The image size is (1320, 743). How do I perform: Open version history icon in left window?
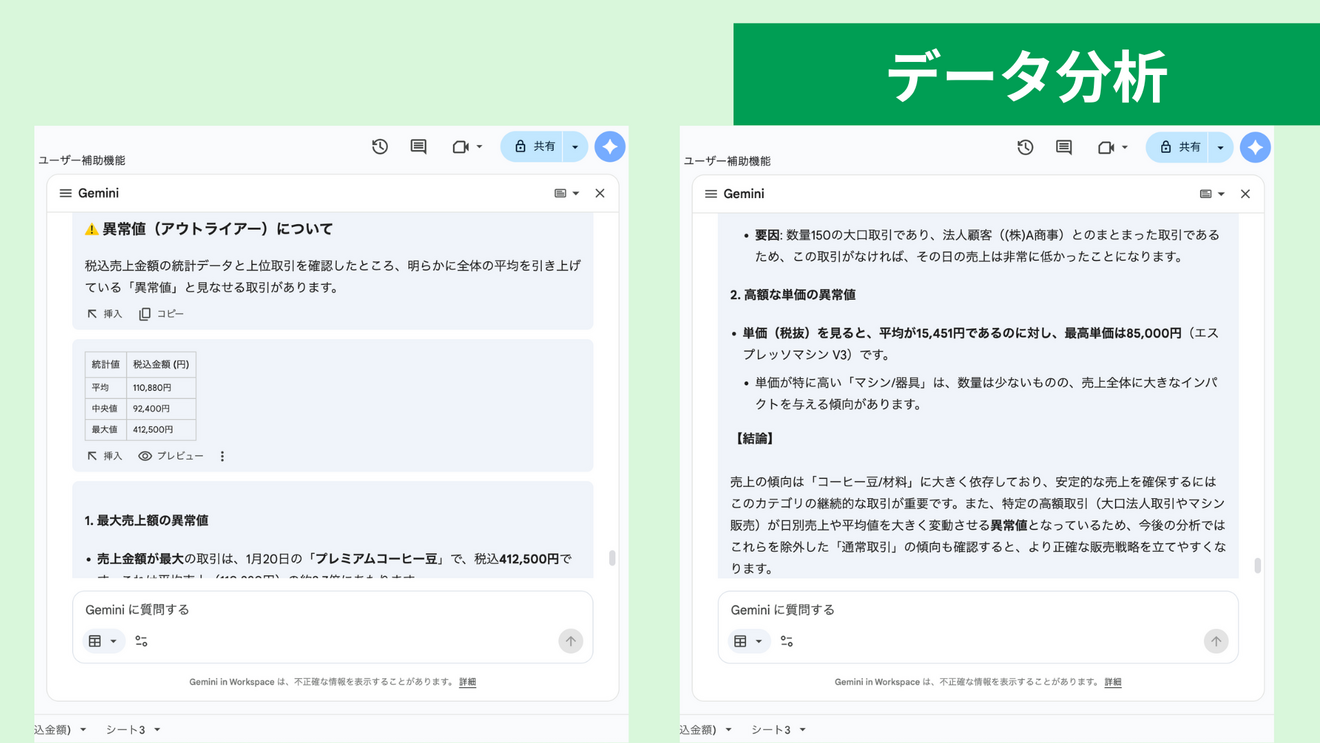pos(380,147)
